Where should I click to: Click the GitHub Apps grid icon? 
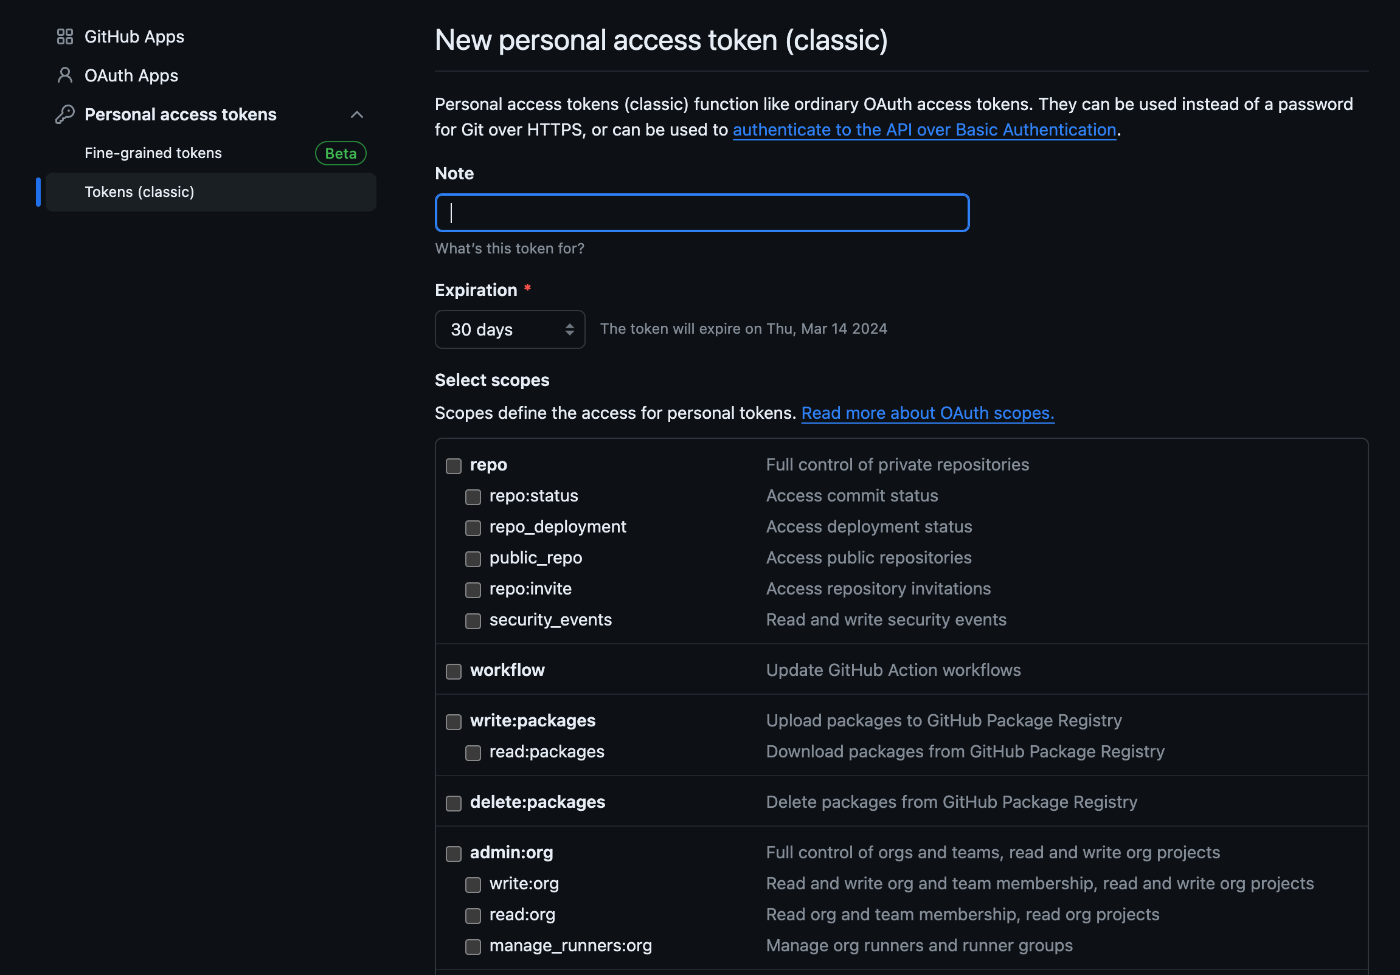pos(65,37)
